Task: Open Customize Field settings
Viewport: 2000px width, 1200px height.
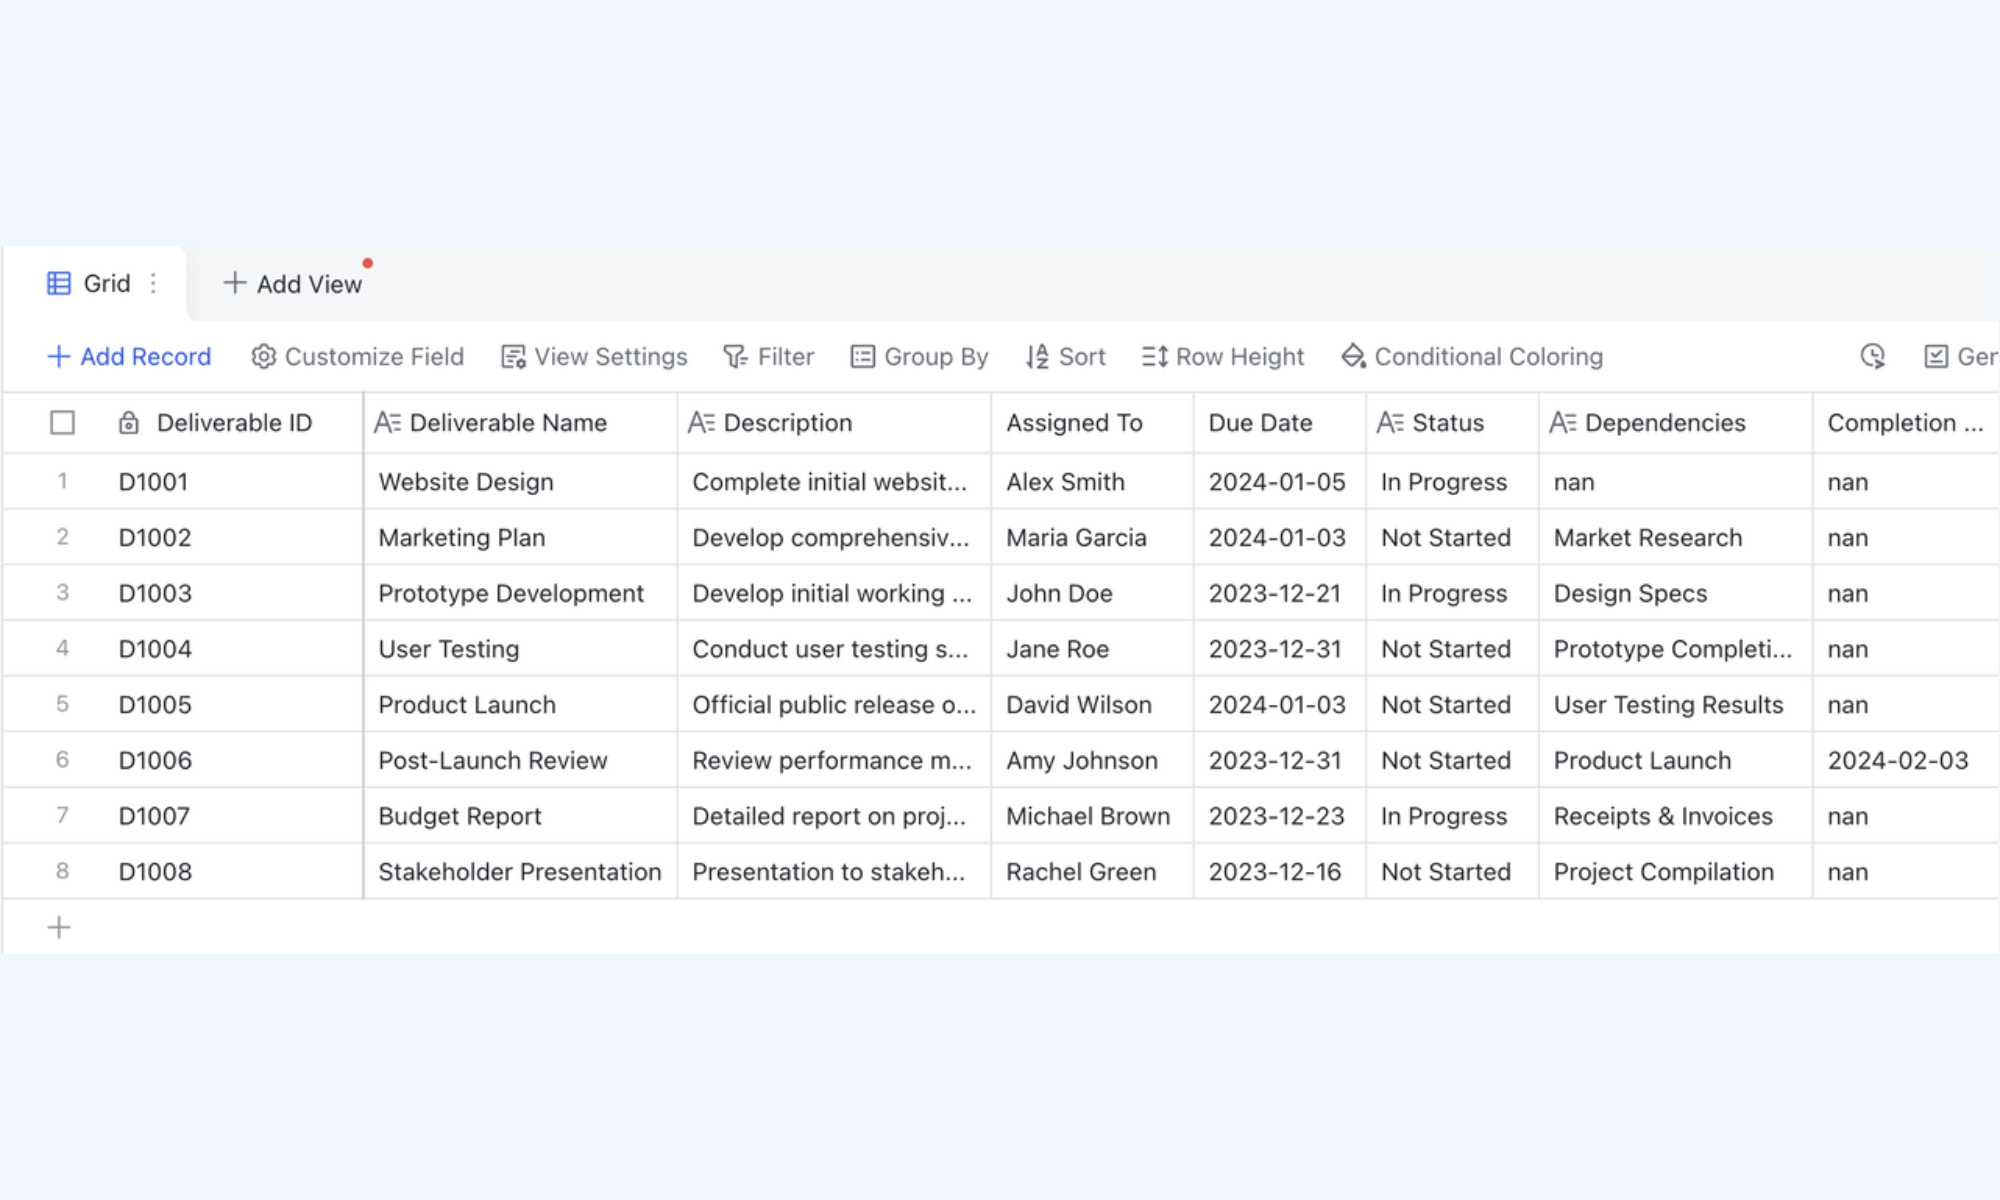Action: [357, 357]
